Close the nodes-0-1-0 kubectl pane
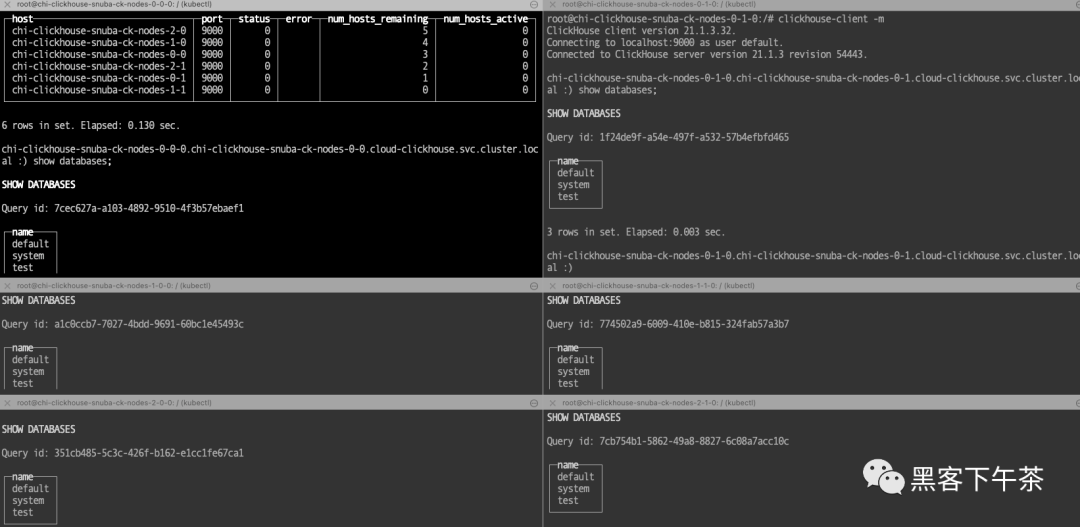The height and width of the screenshot is (527, 1080). coord(552,4)
